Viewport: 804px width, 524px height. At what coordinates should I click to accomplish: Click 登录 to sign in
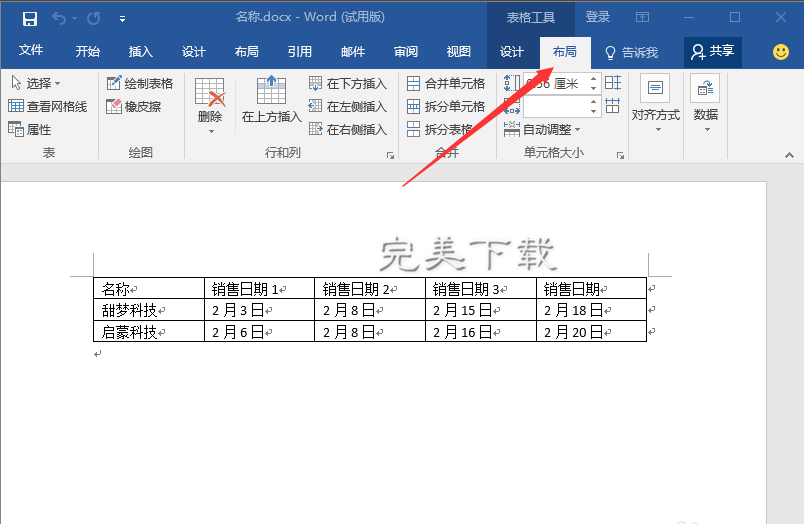(598, 17)
